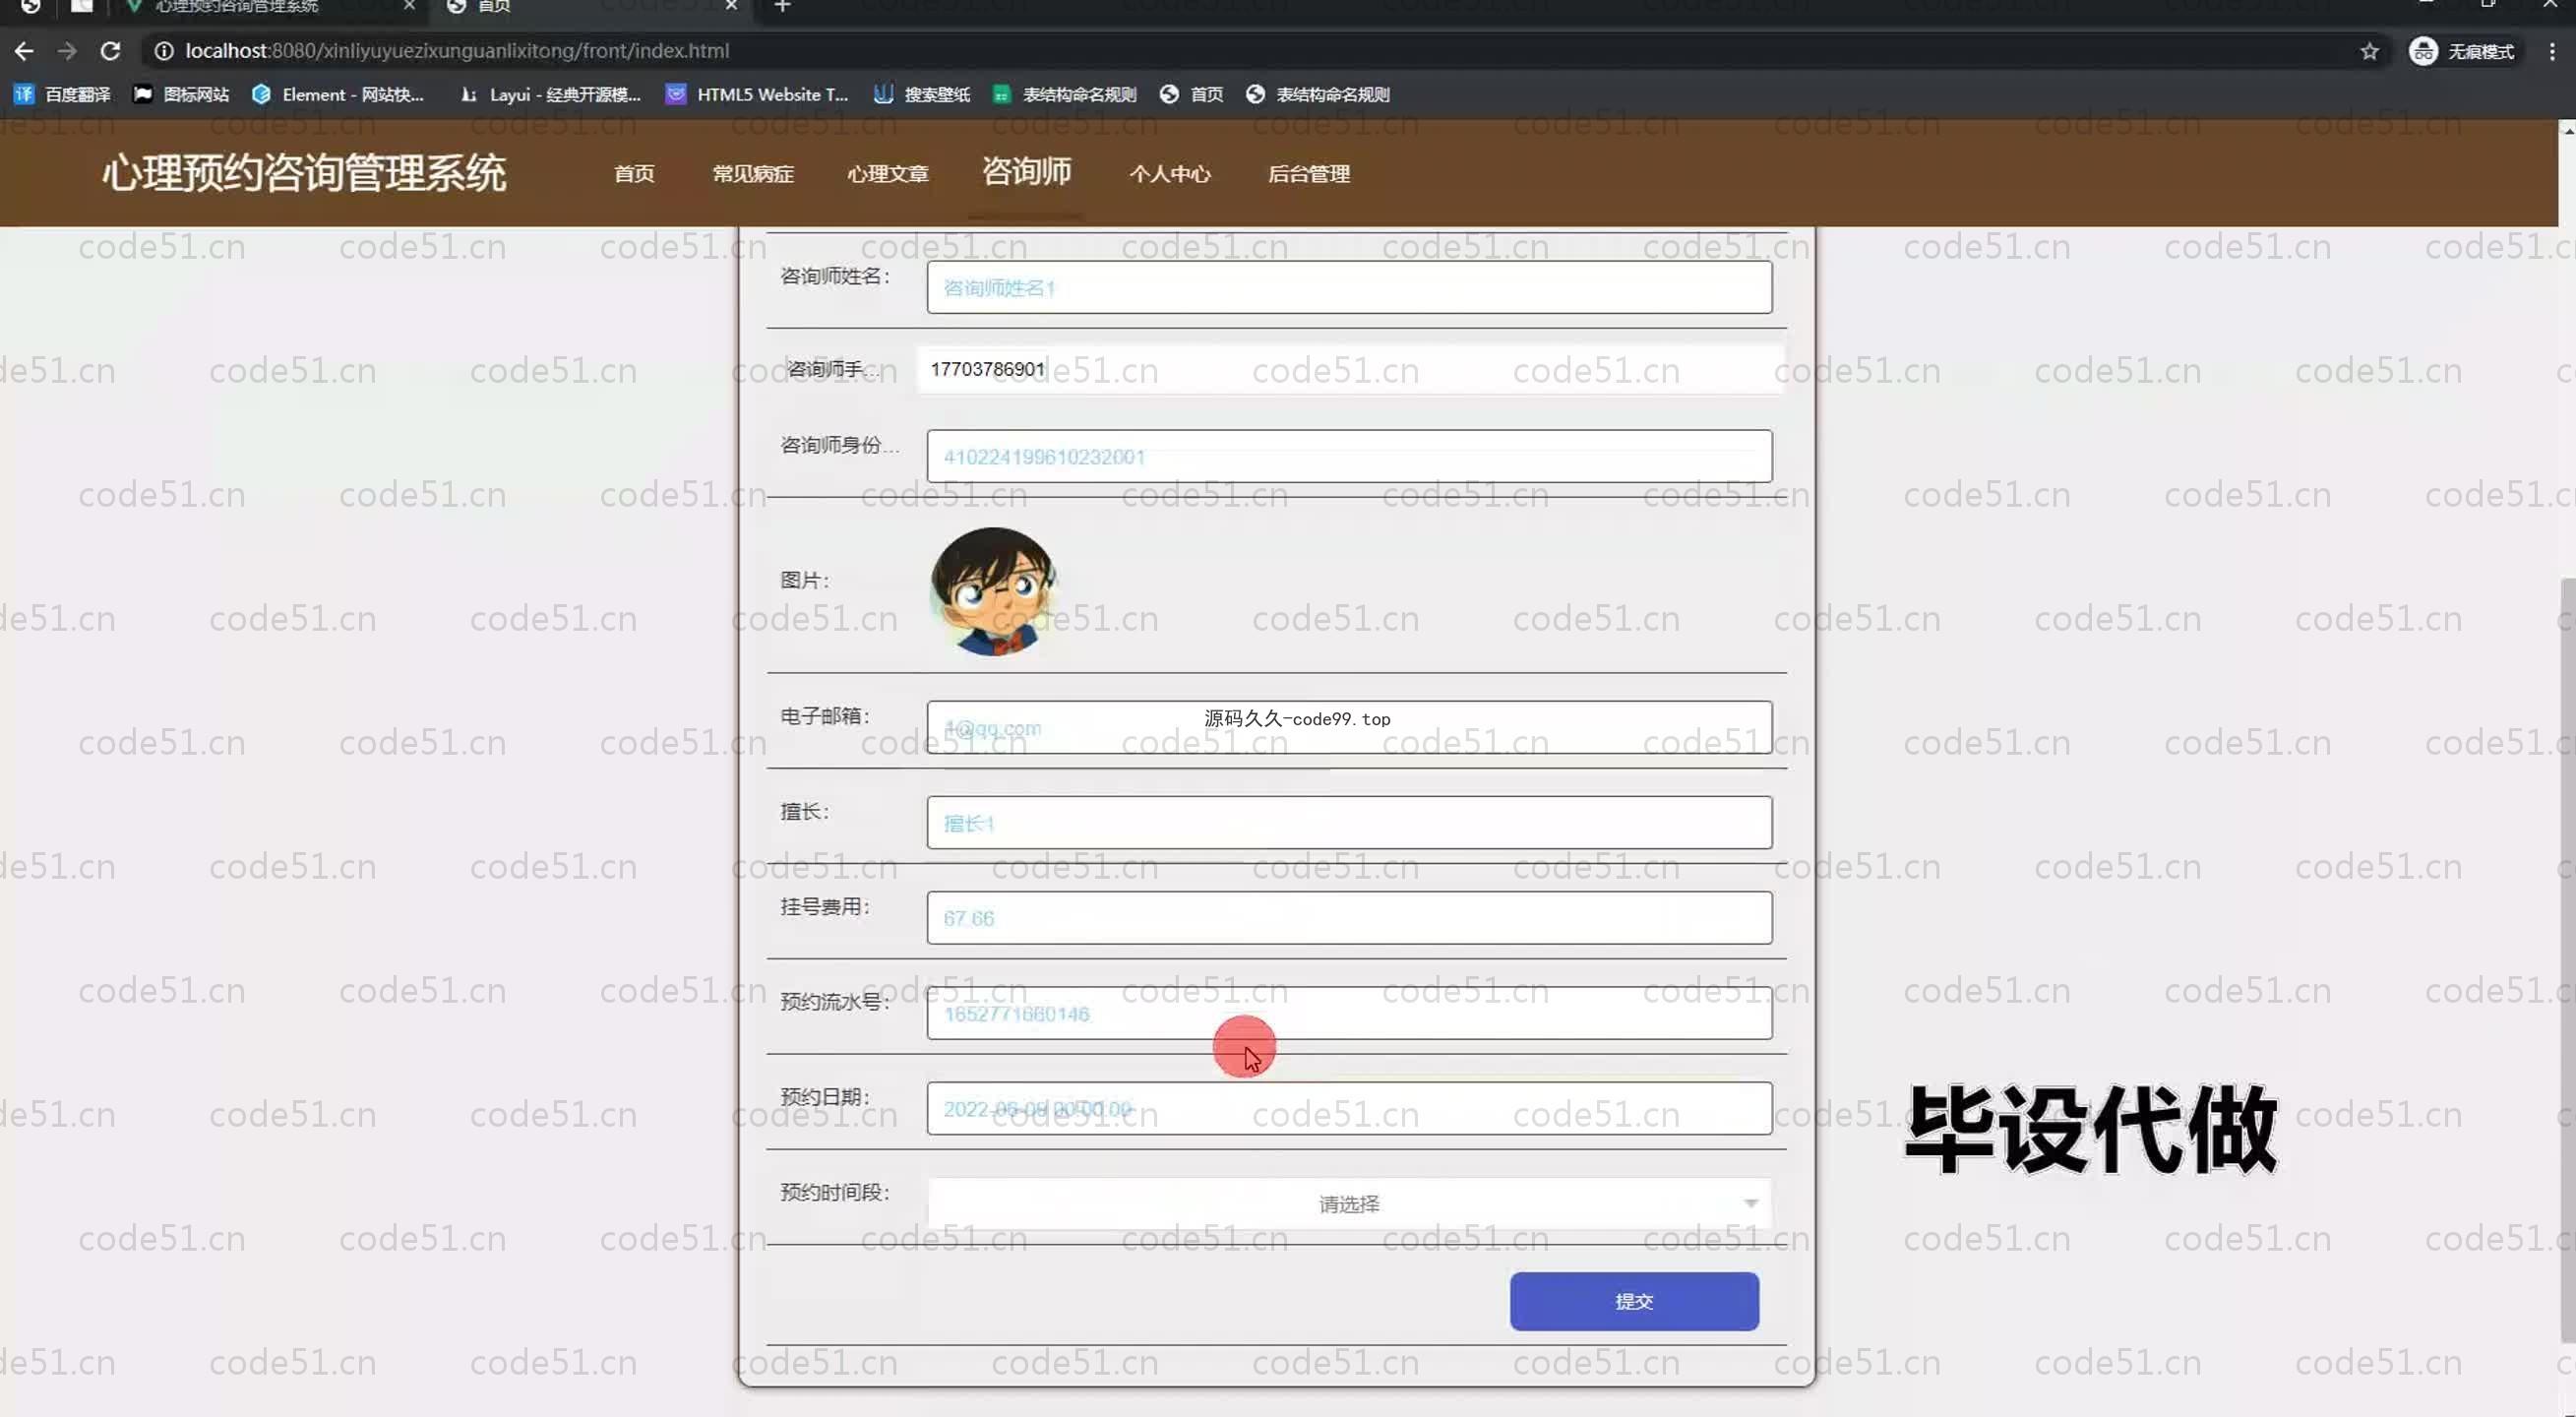This screenshot has width=2576, height=1417.
Task: Submit the form with 提交 button
Action: coord(1634,1301)
